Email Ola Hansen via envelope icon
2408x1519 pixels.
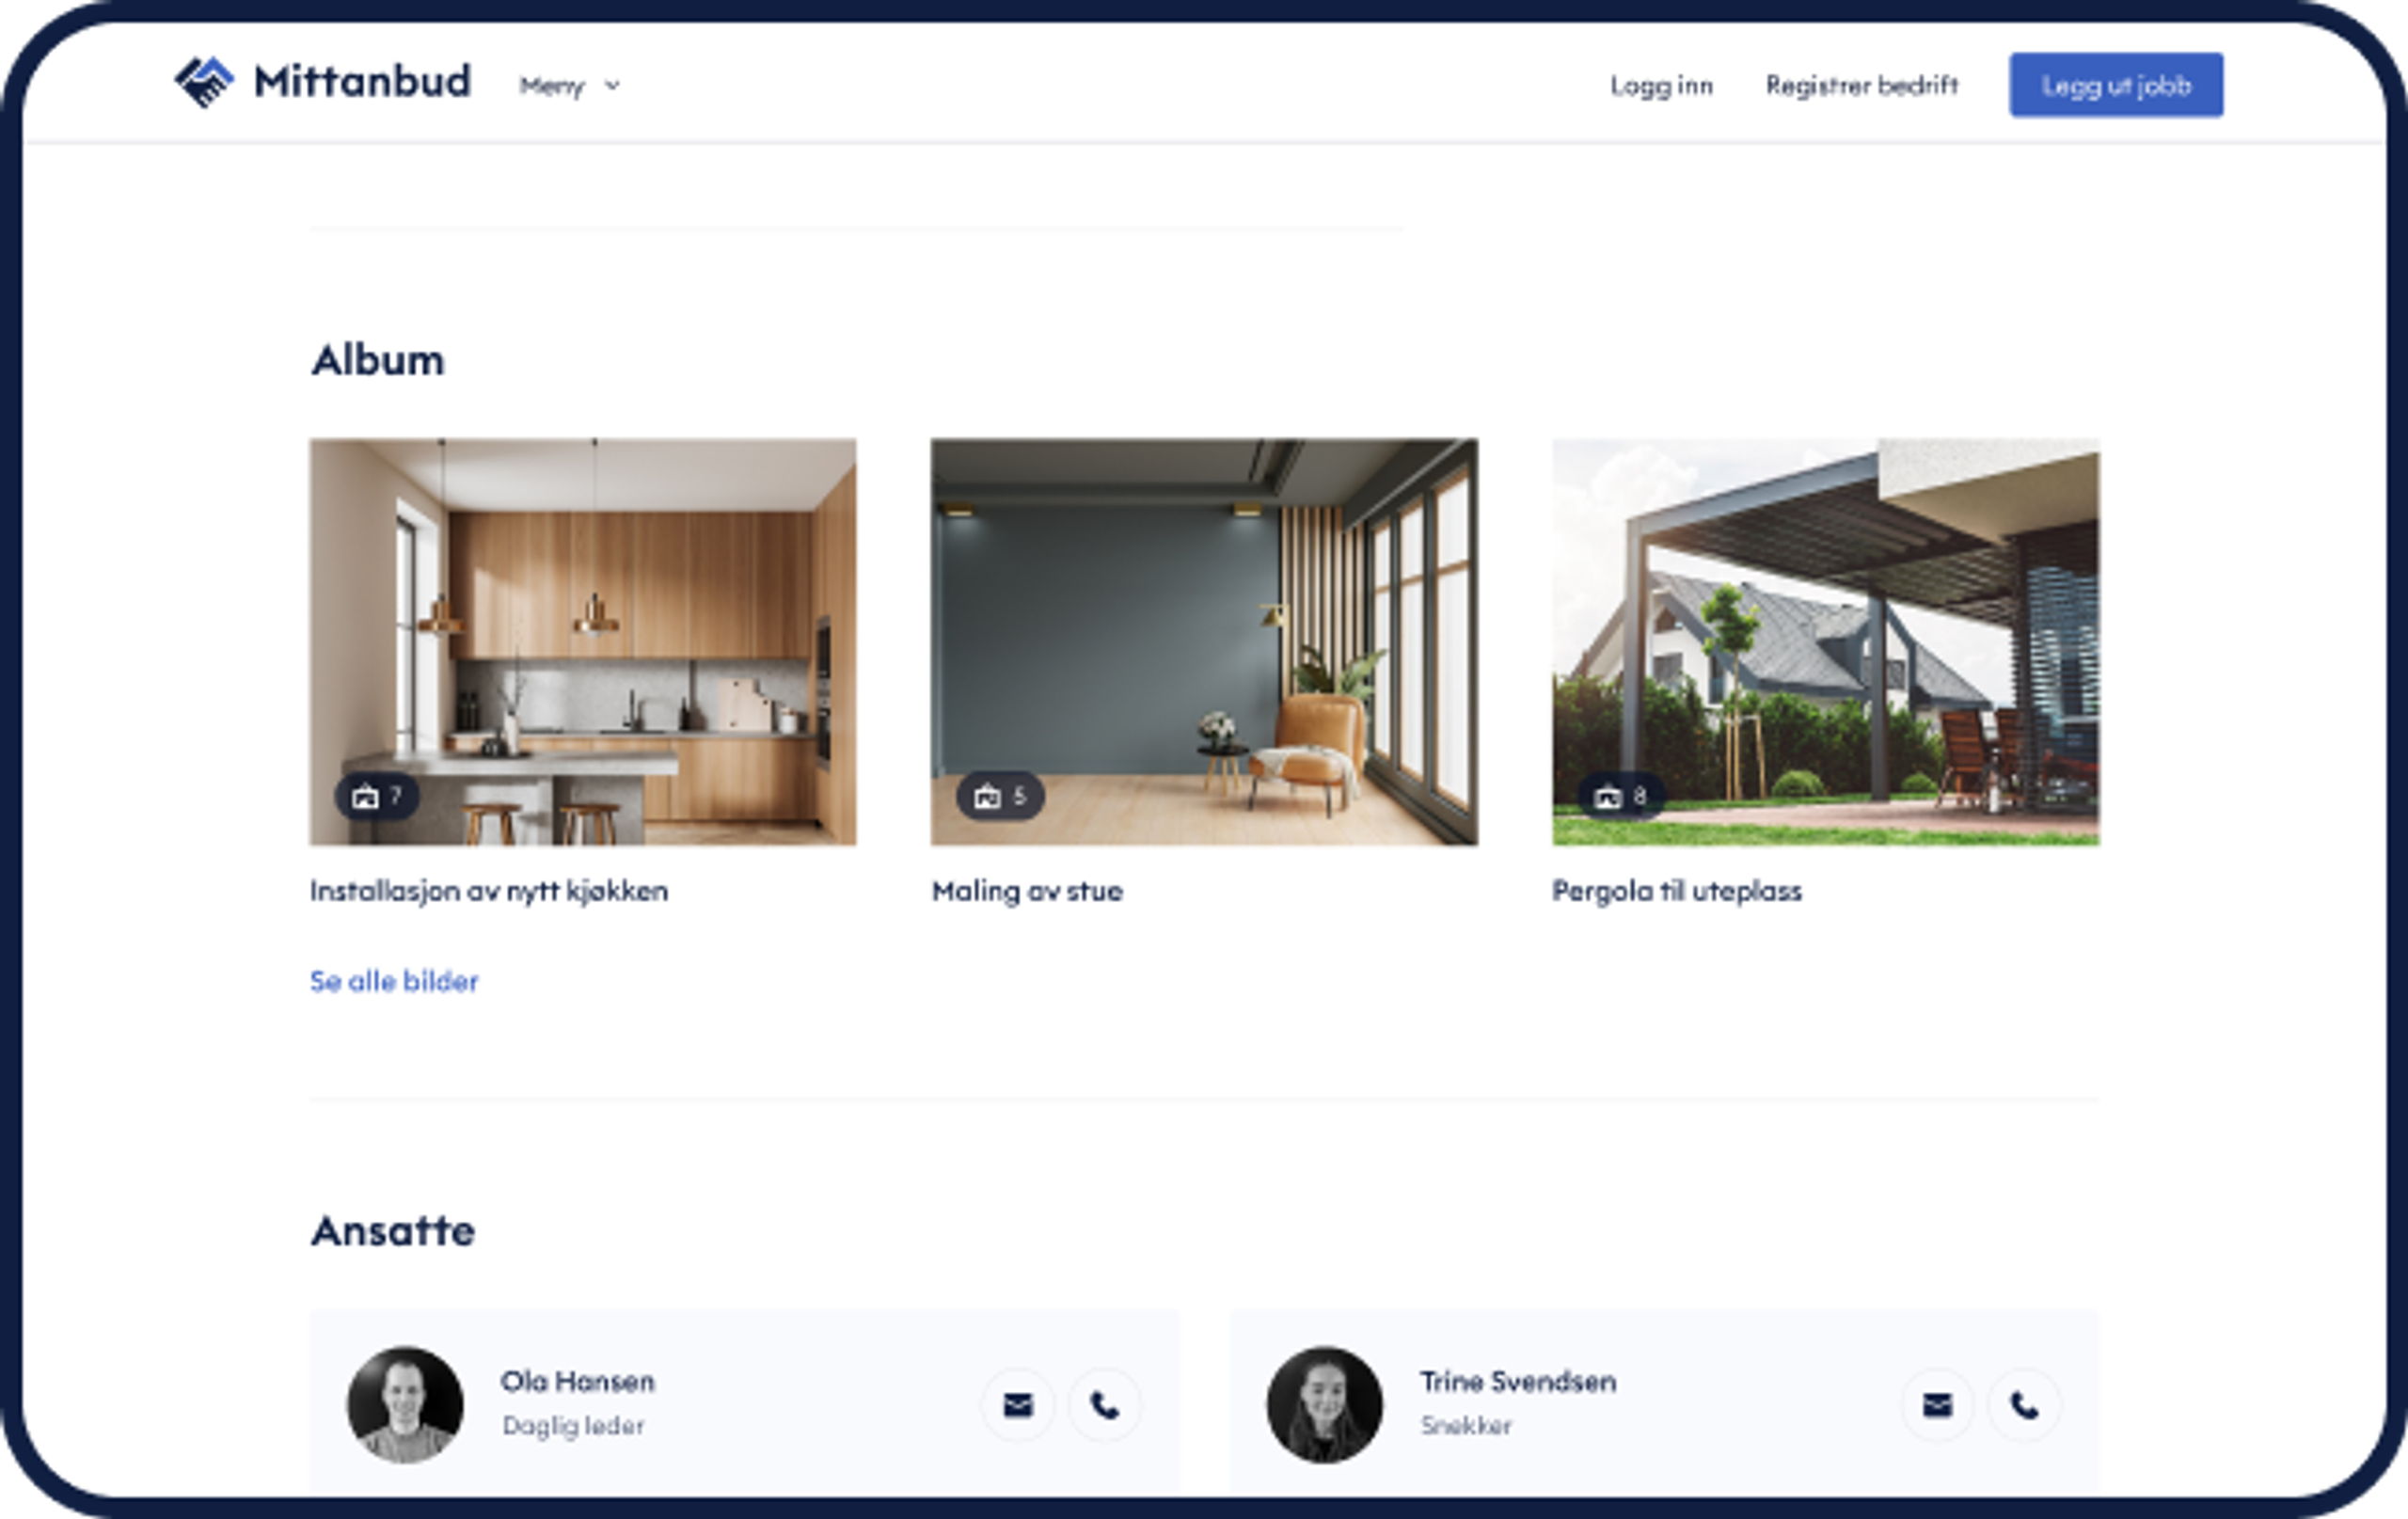(1017, 1405)
